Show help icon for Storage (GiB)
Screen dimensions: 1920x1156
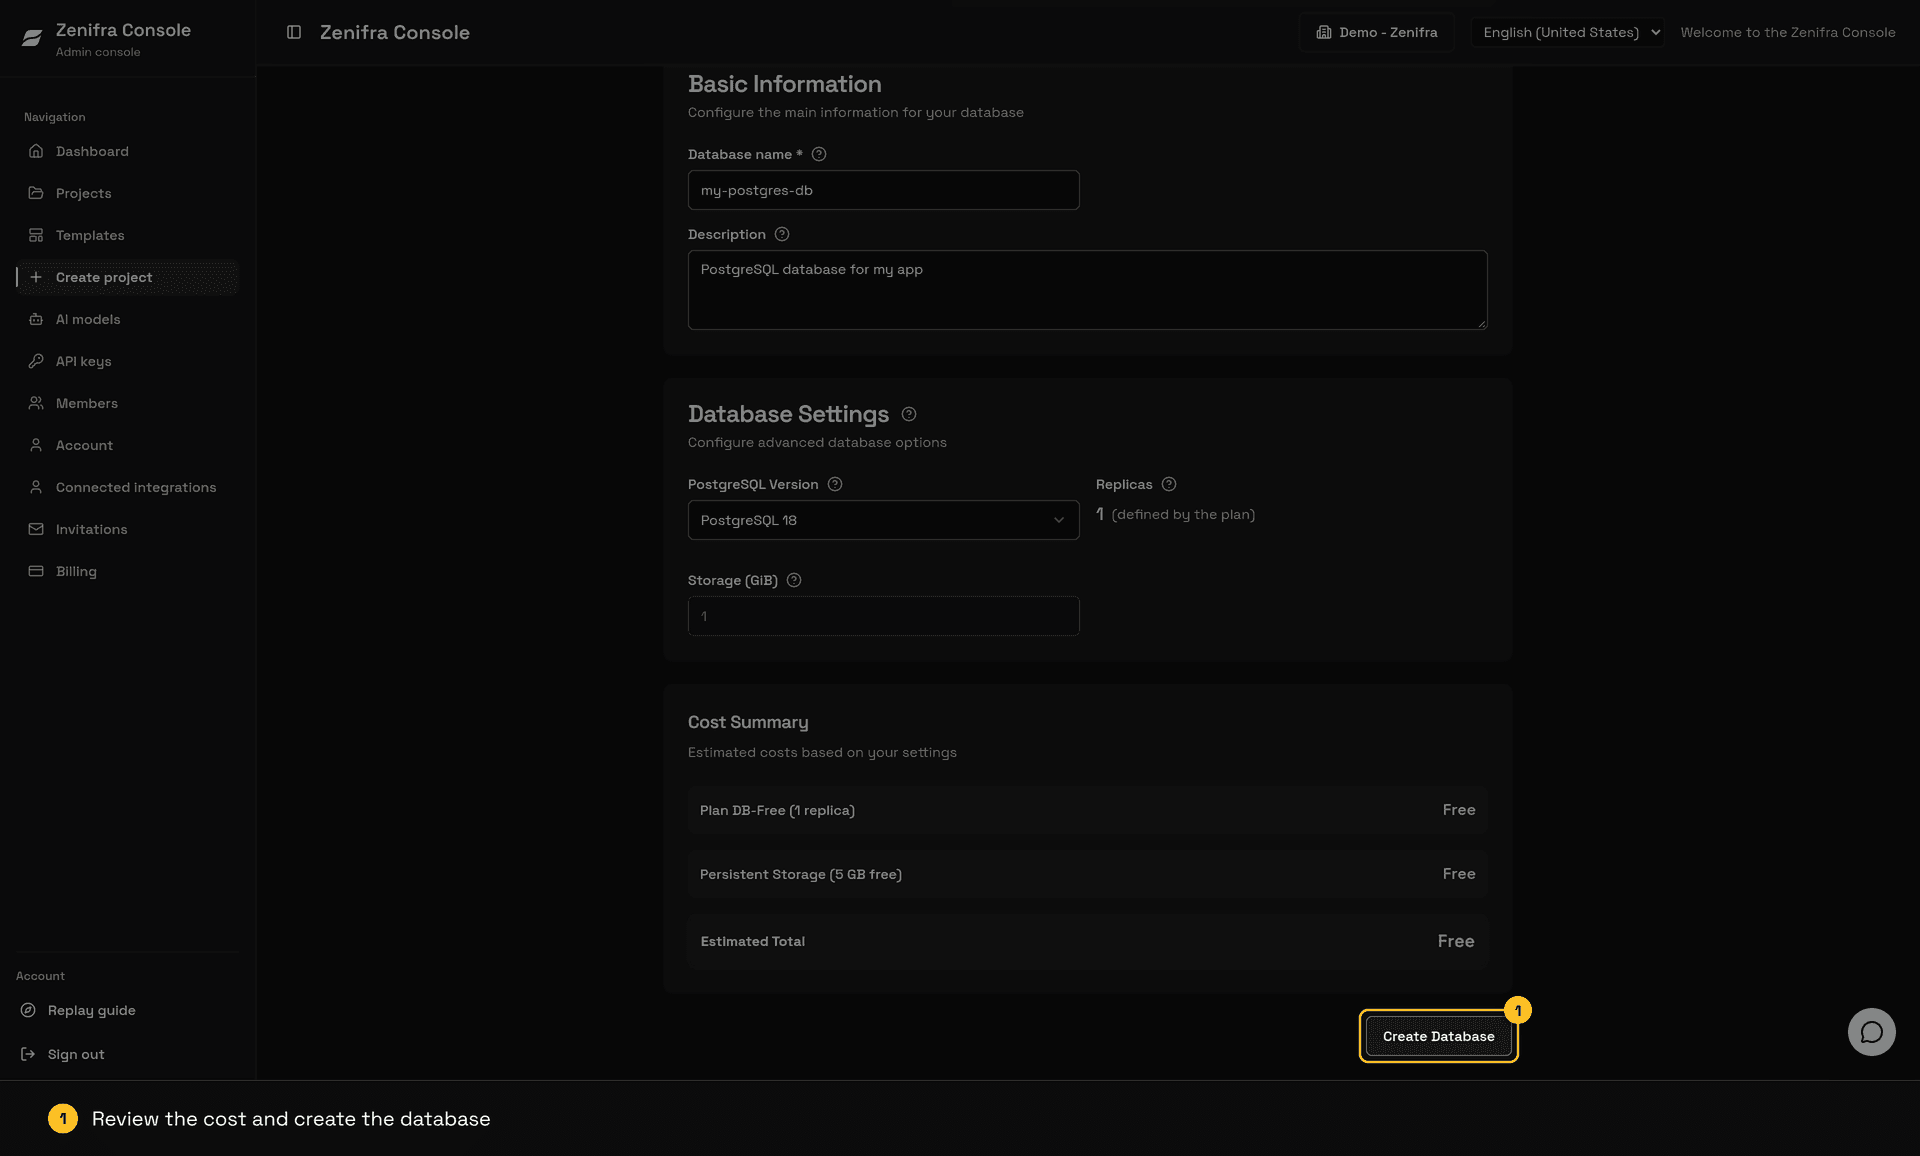(x=794, y=580)
